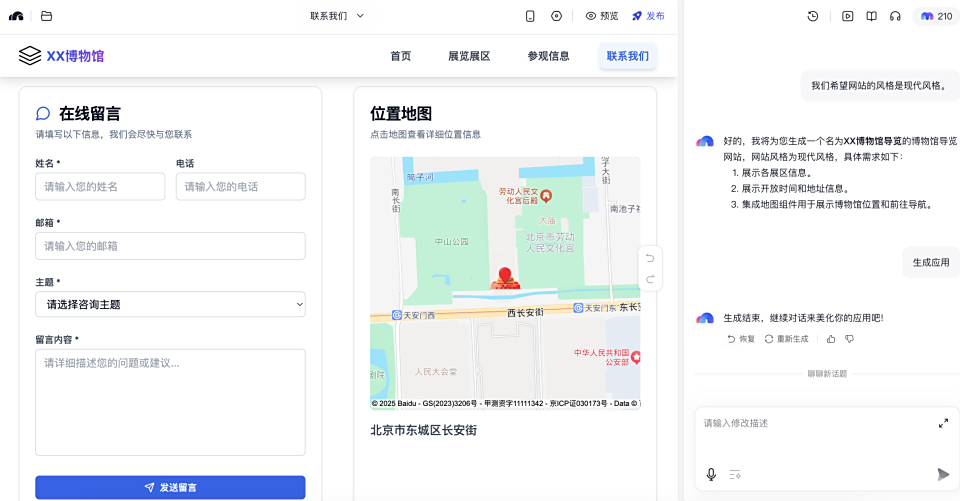Click the 生成应用 chat message
The image size is (960, 501).
(x=931, y=262)
